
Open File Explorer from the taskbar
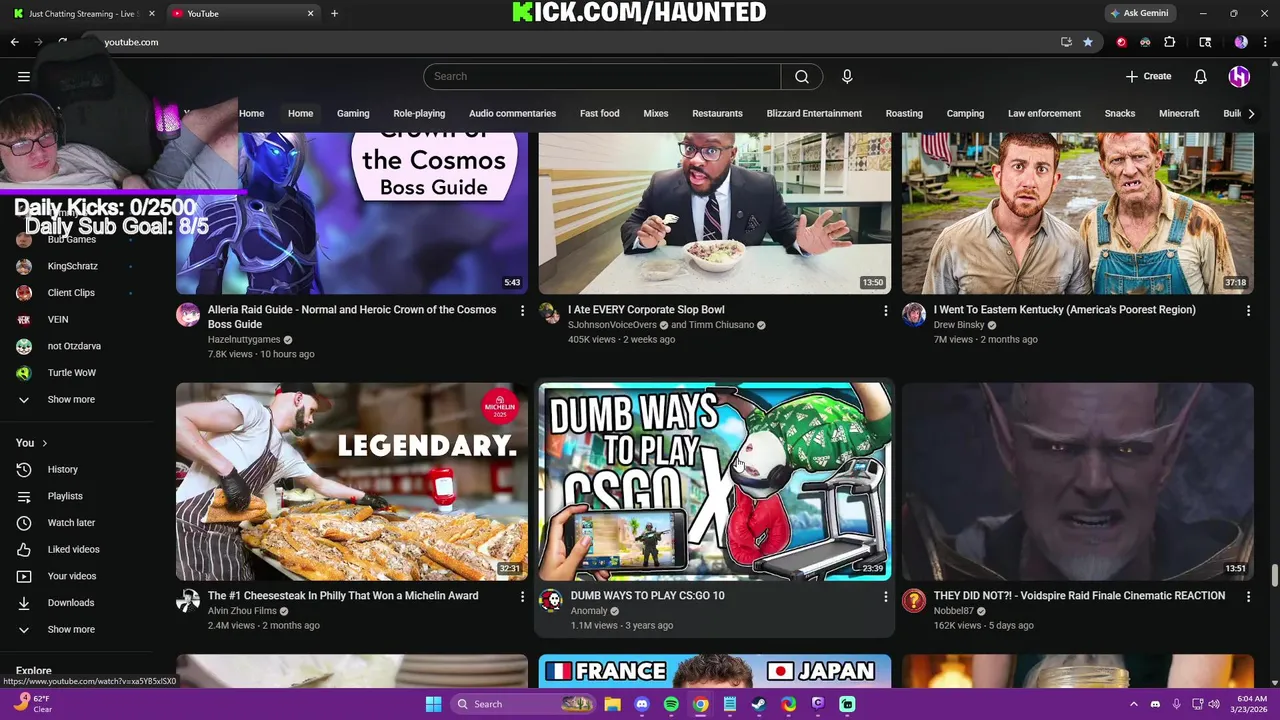tap(612, 704)
